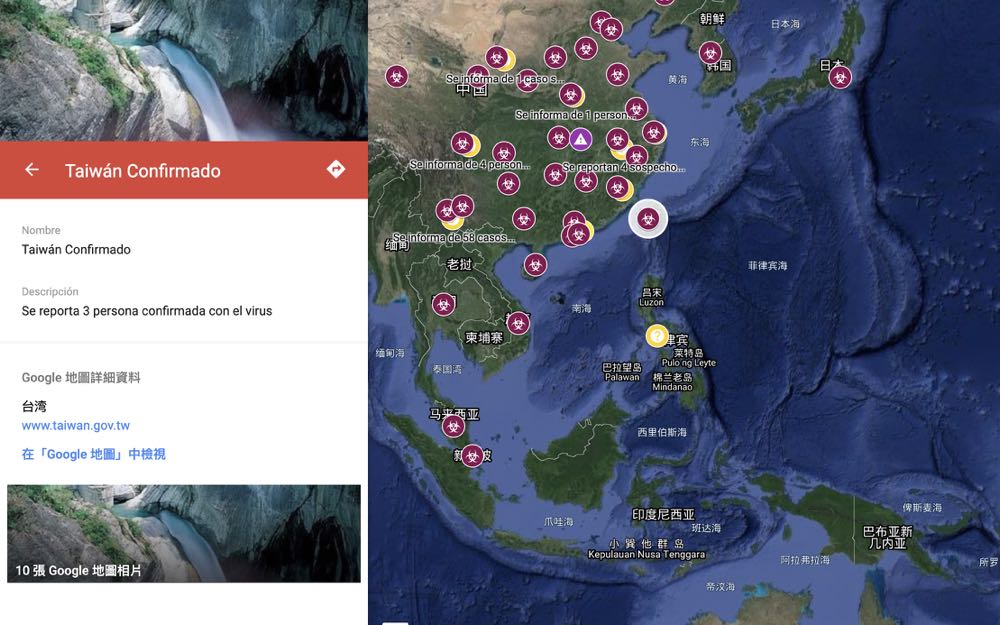Click the purple warning triangle marker

coord(580,139)
